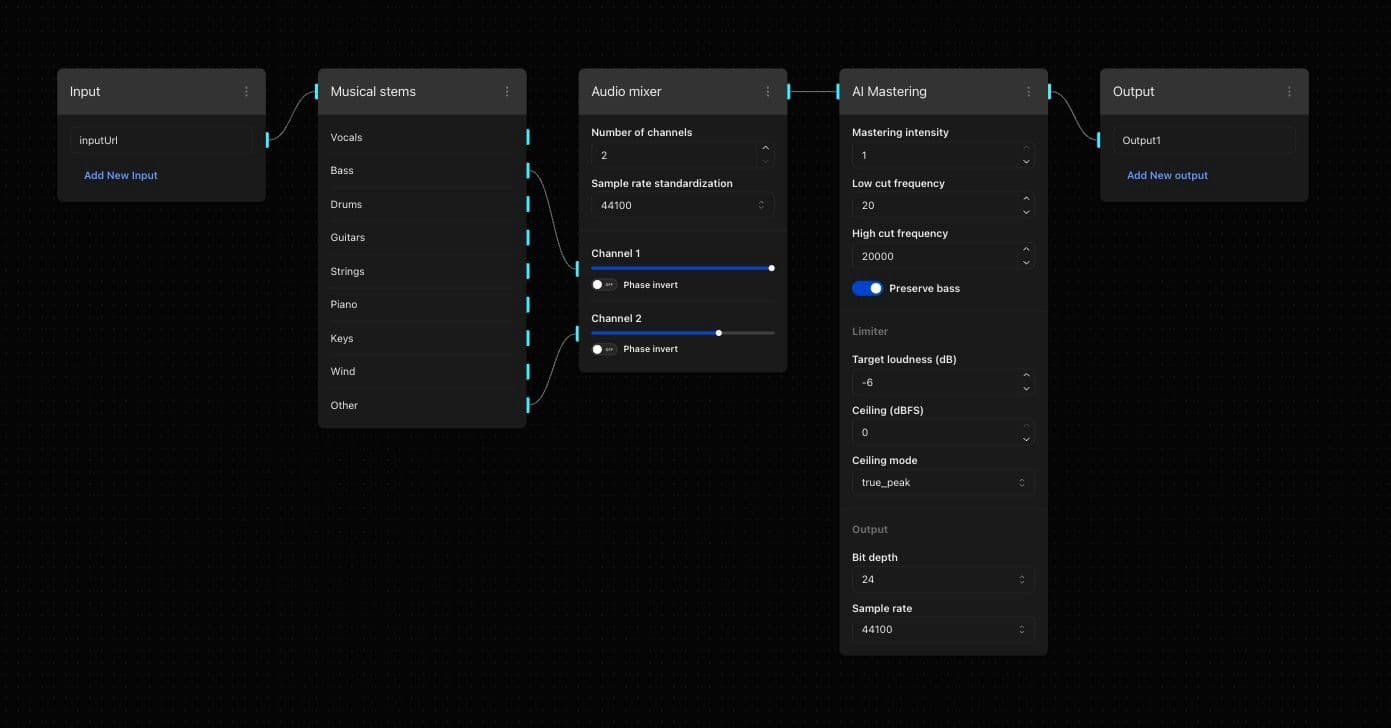Select the Guitars stem row

click(420, 238)
